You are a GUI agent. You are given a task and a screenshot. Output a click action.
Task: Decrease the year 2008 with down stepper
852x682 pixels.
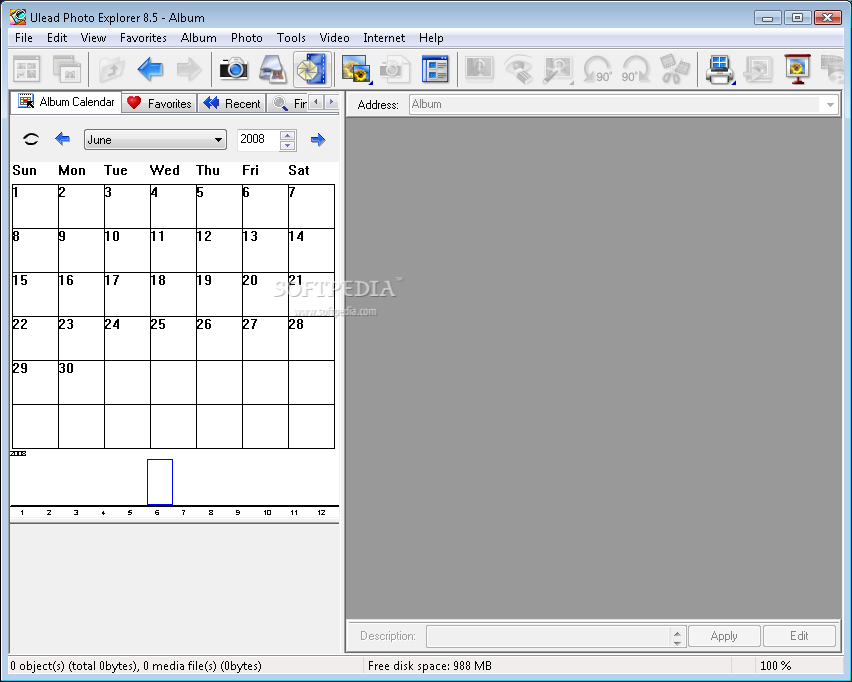point(288,145)
